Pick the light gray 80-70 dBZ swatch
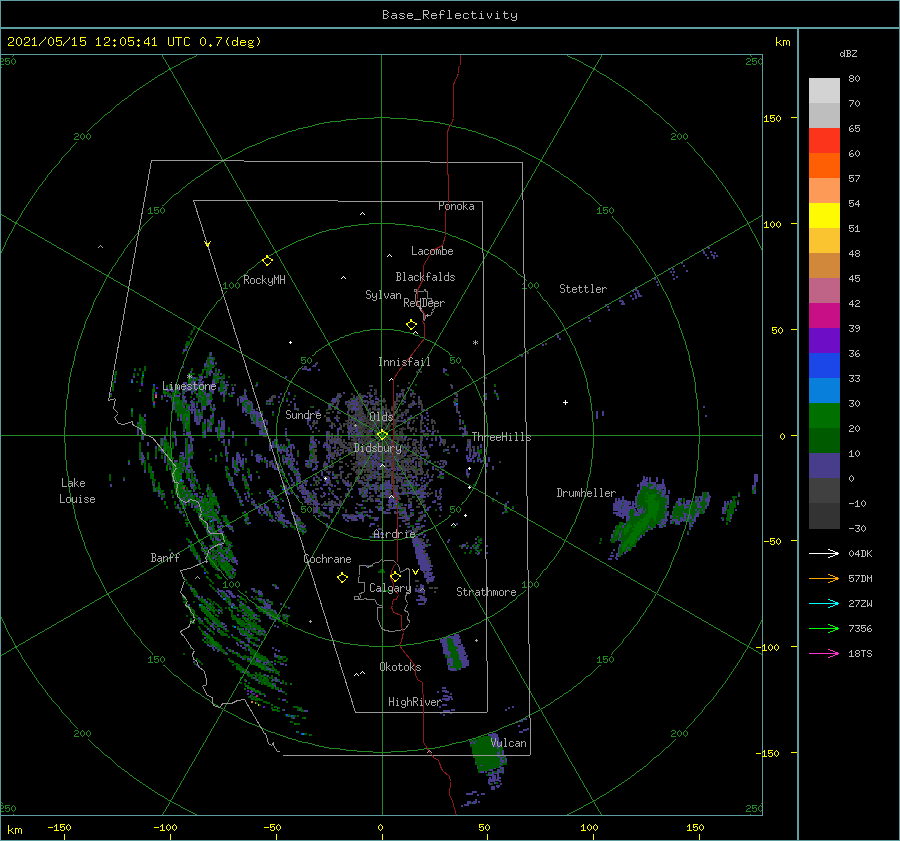This screenshot has width=900, height=841. [x=824, y=91]
